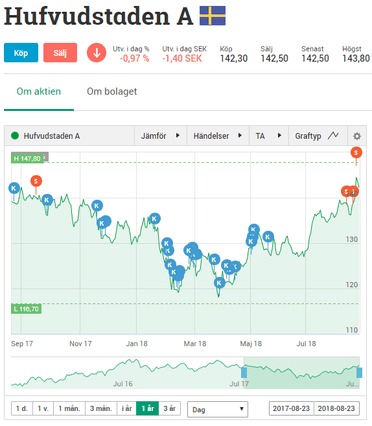Click the -1,40 SEK change value
372x426 pixels.
click(182, 59)
